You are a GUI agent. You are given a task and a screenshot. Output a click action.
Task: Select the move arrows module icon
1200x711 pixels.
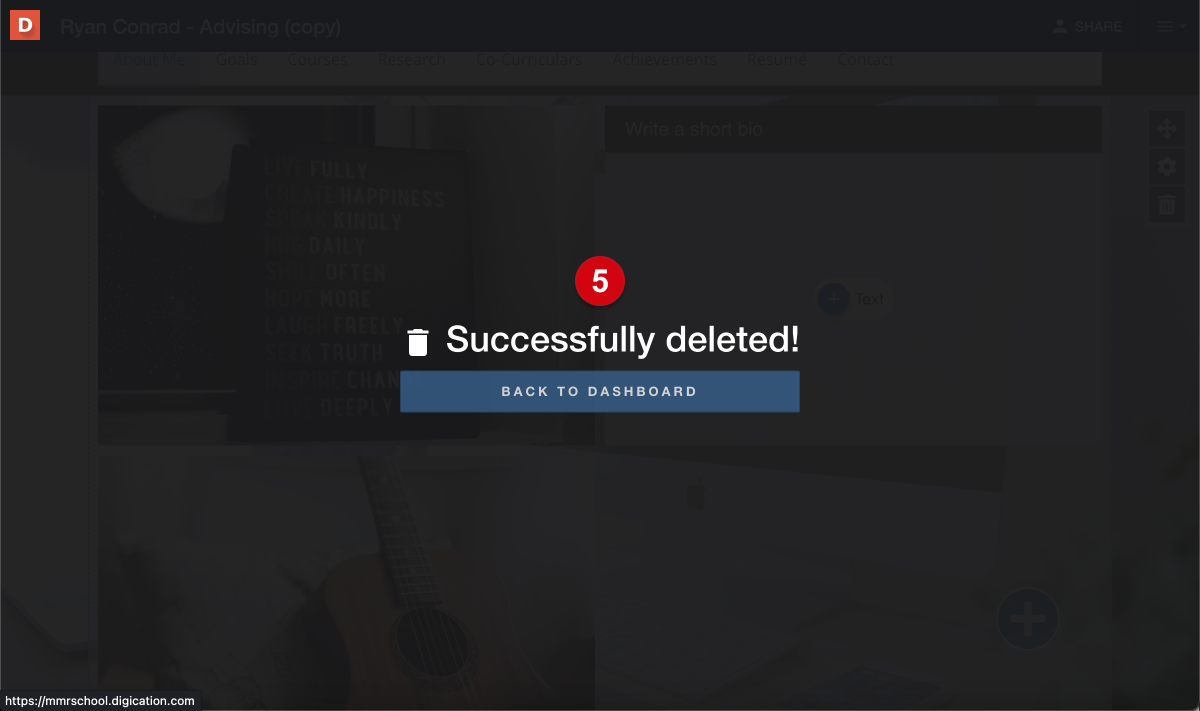click(1166, 128)
